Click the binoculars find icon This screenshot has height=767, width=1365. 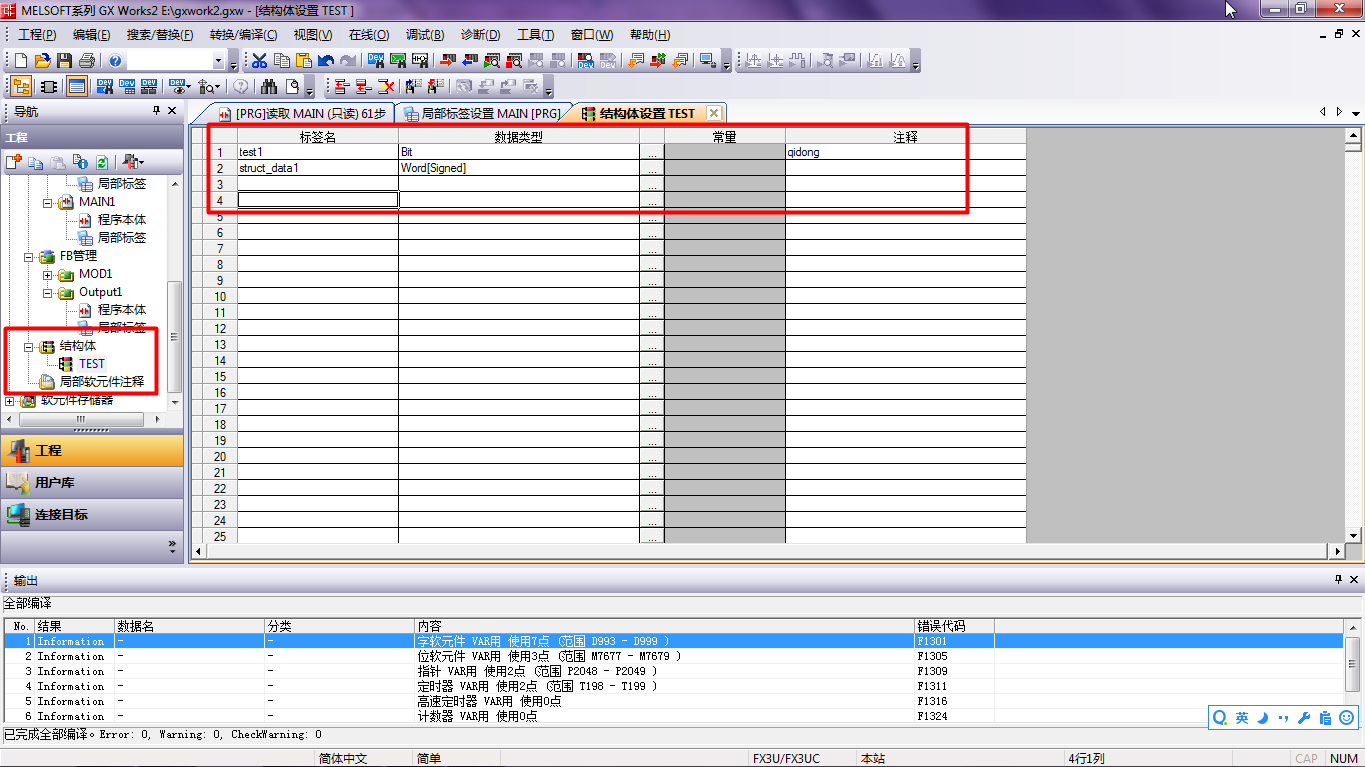coord(269,87)
